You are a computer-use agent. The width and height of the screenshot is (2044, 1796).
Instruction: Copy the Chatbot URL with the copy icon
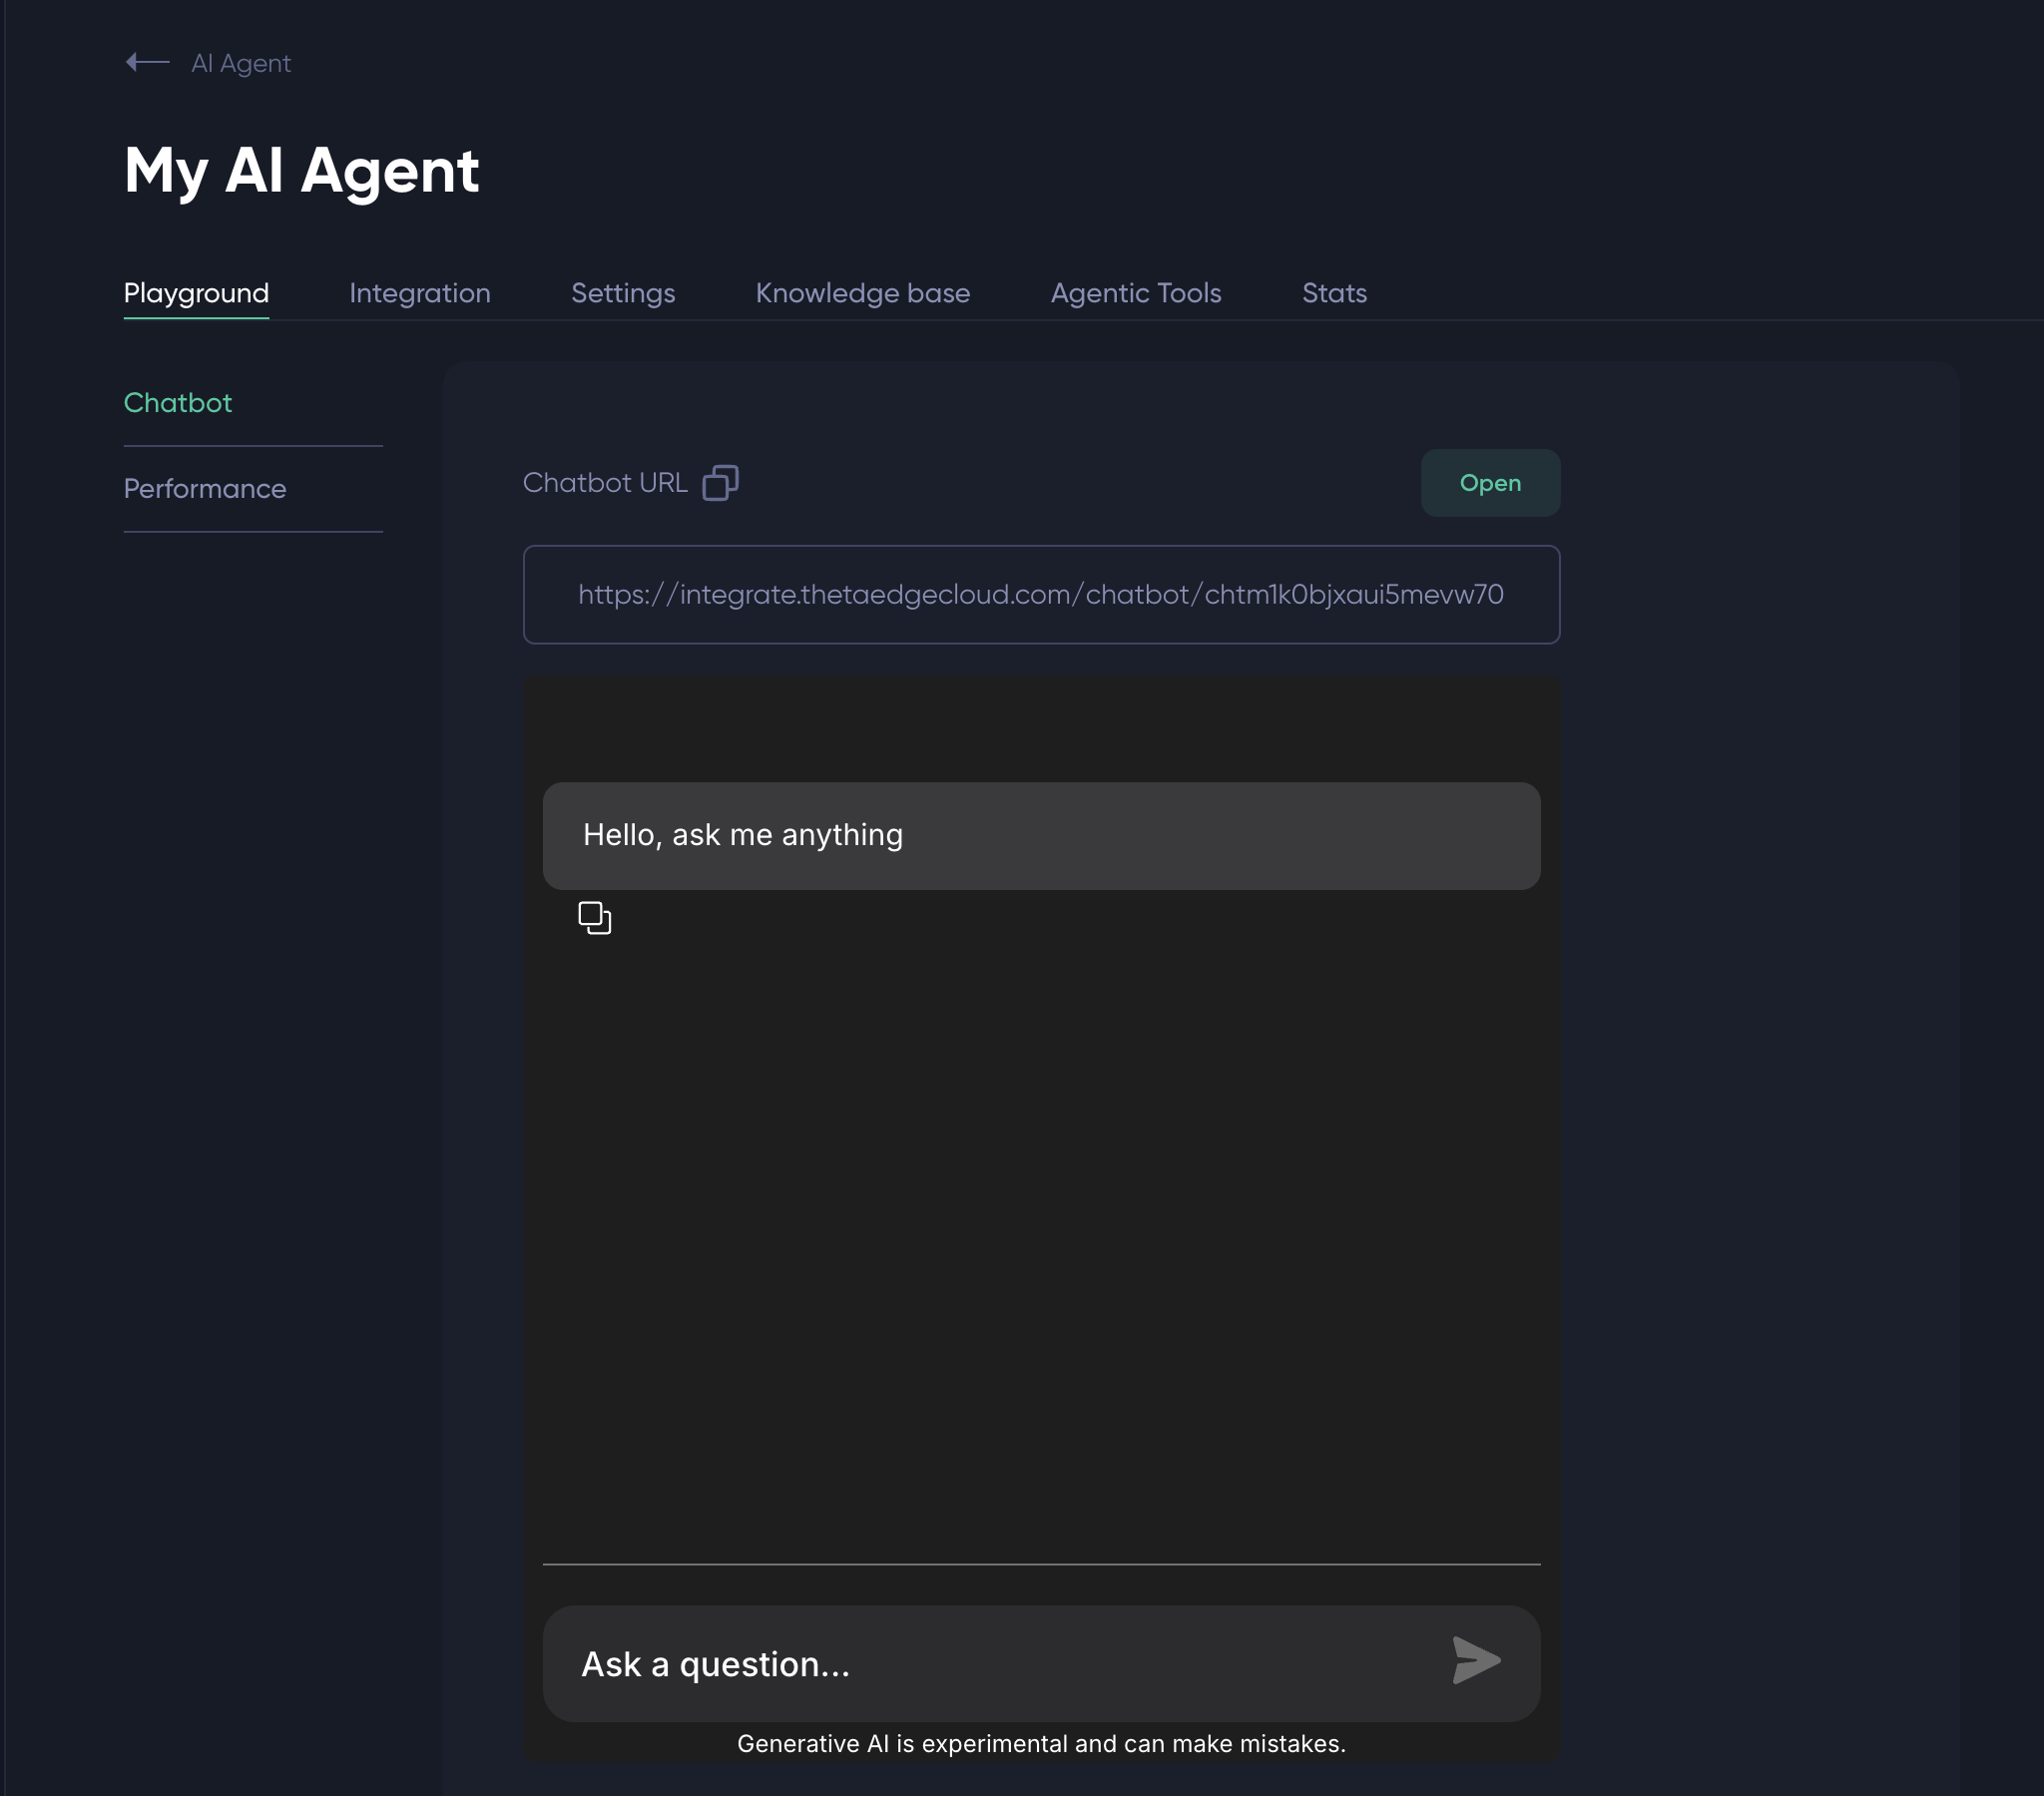720,483
